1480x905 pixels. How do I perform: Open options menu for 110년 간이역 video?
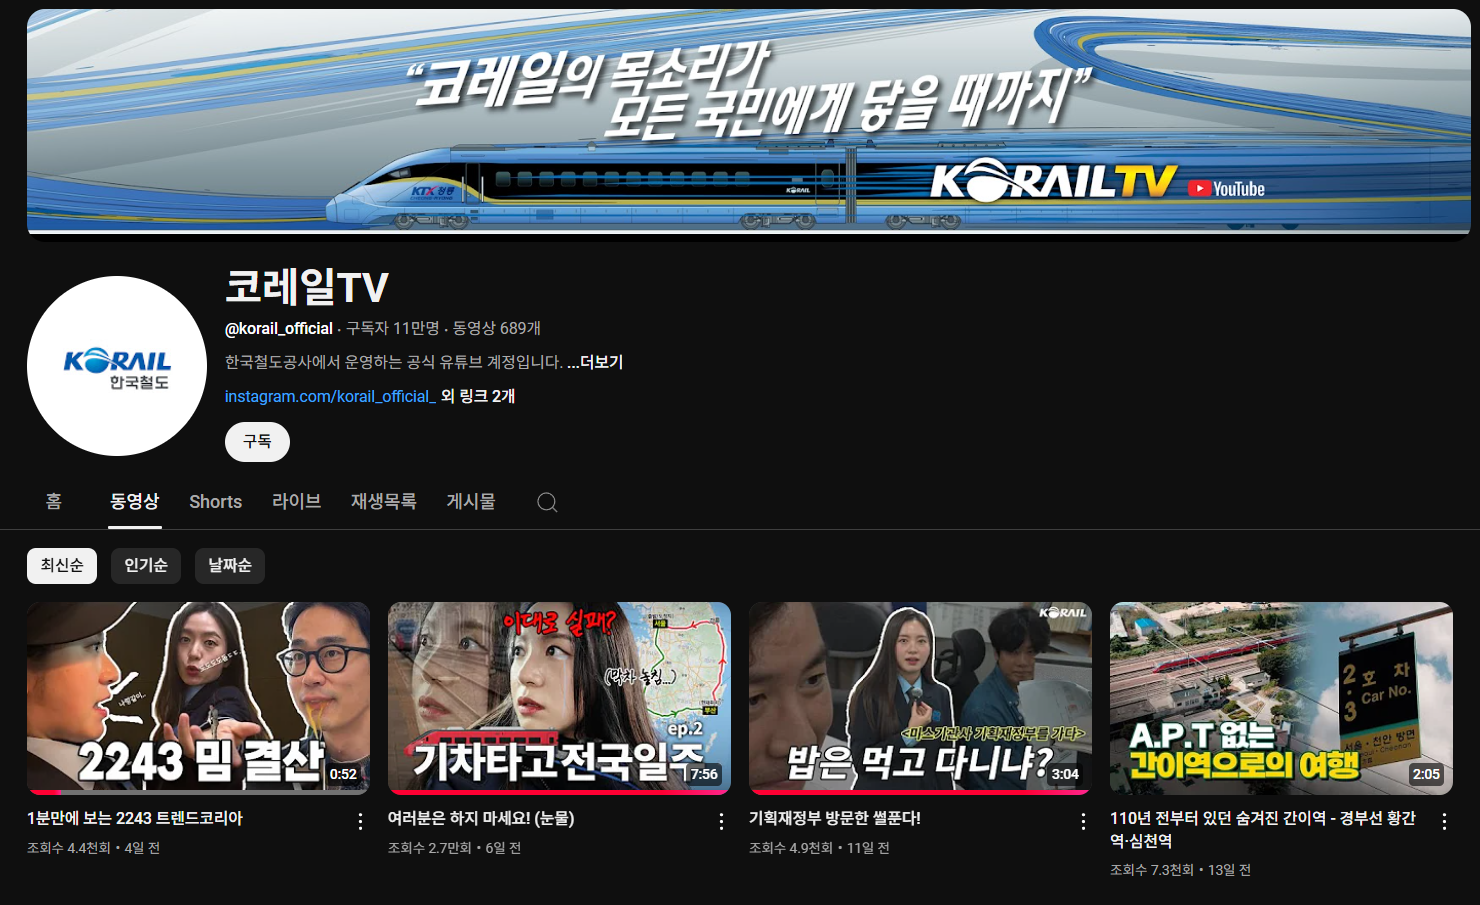1444,821
